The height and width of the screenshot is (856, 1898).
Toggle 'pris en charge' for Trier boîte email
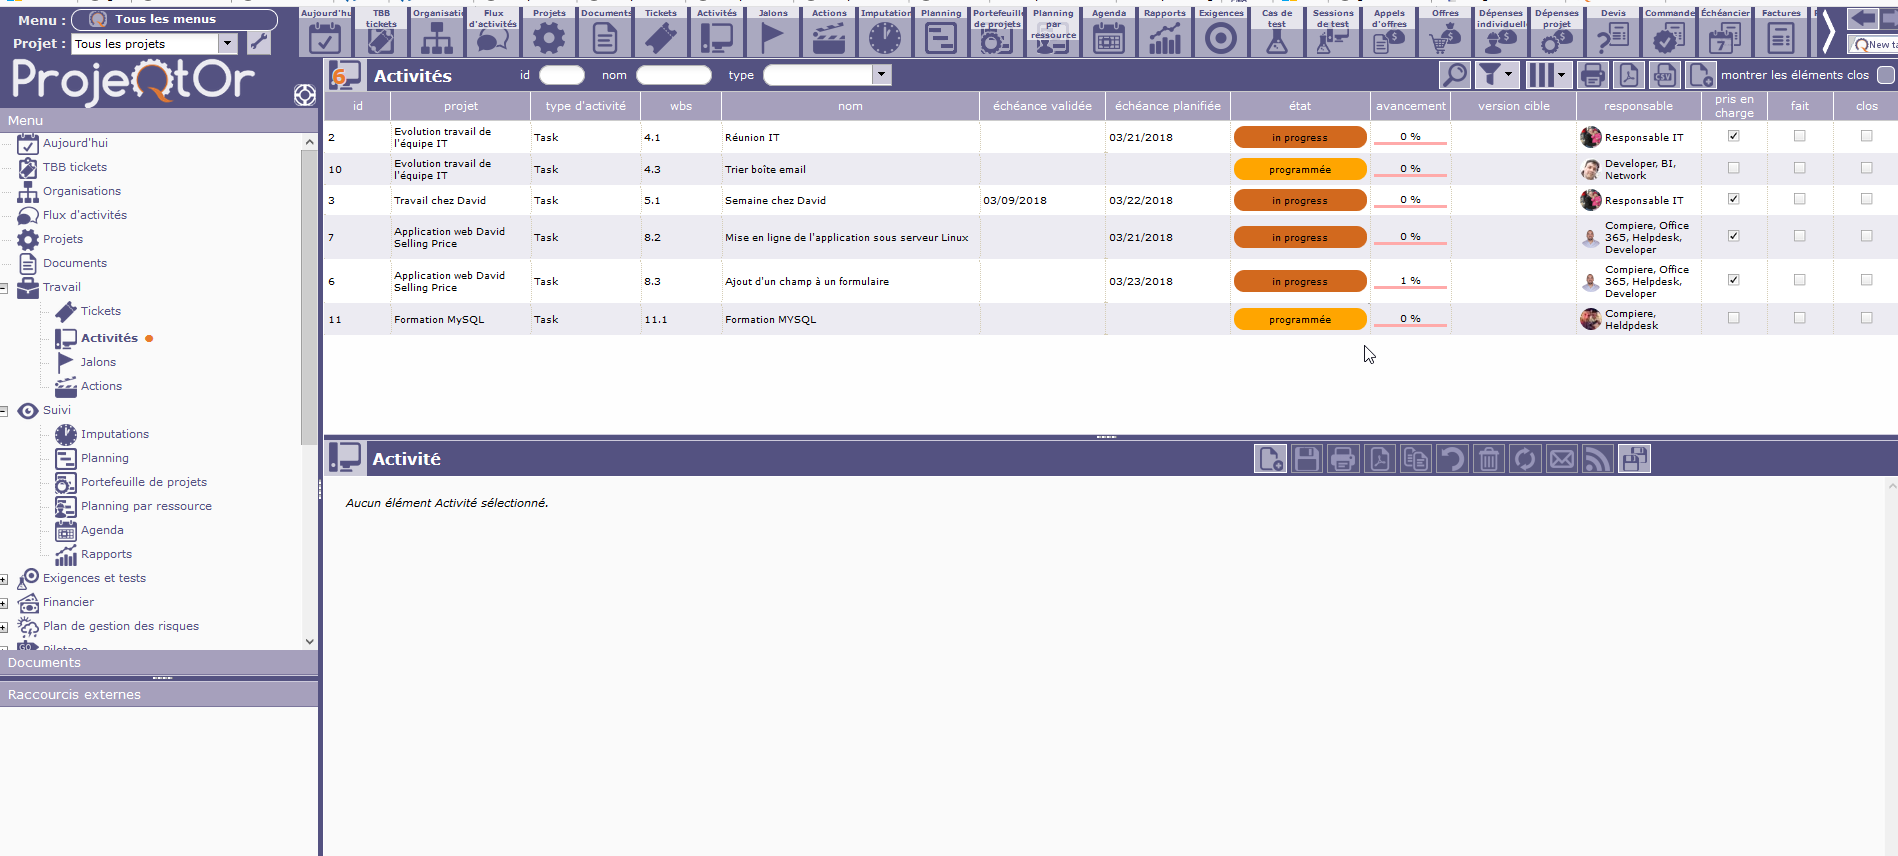(x=1734, y=168)
